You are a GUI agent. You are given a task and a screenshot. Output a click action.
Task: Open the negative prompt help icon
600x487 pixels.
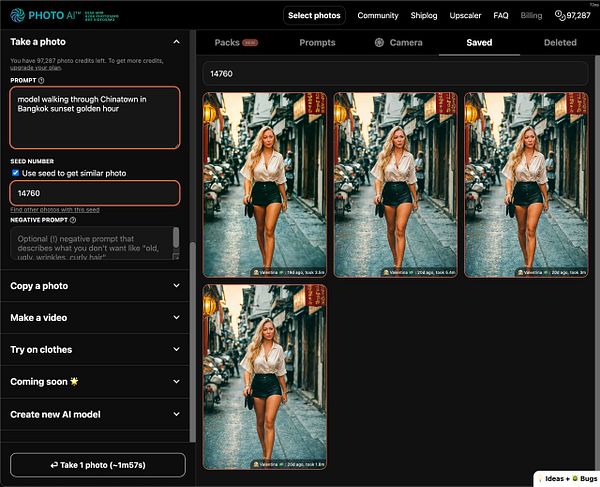[73, 220]
